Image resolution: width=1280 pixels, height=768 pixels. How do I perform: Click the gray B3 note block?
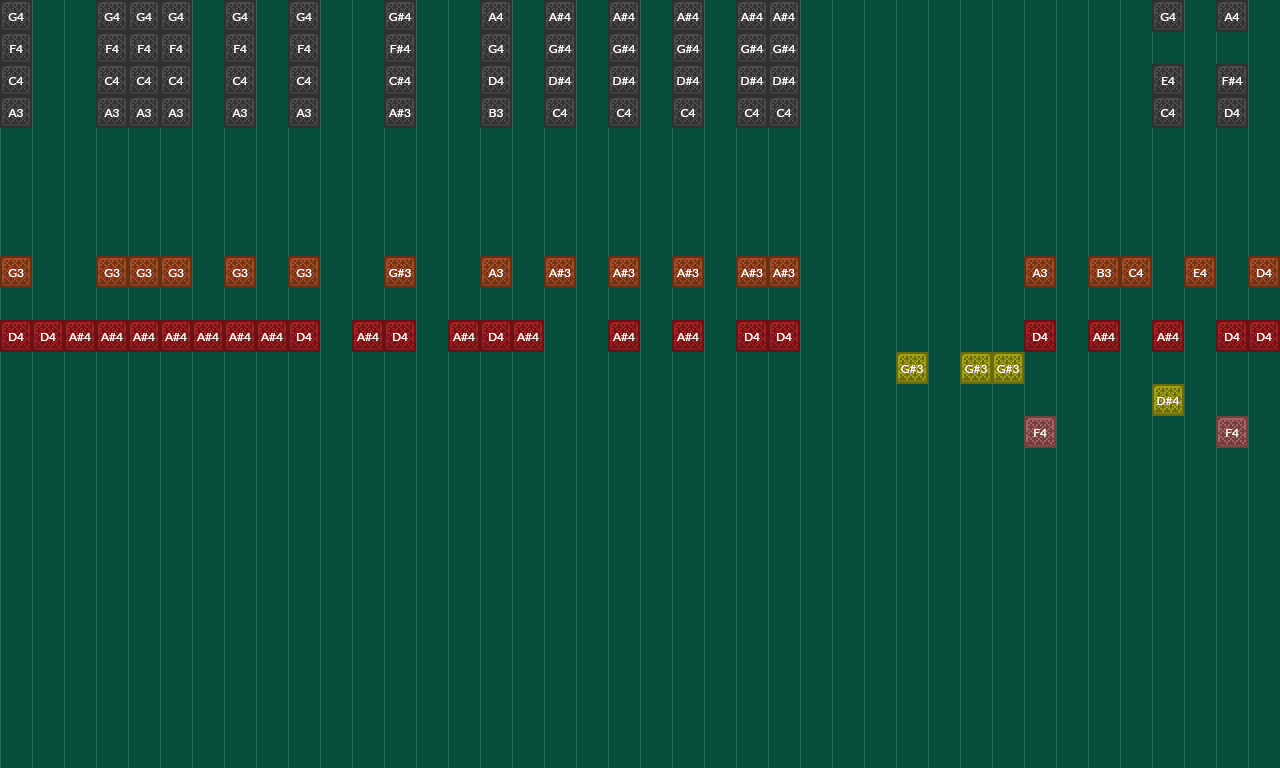pyautogui.click(x=496, y=112)
